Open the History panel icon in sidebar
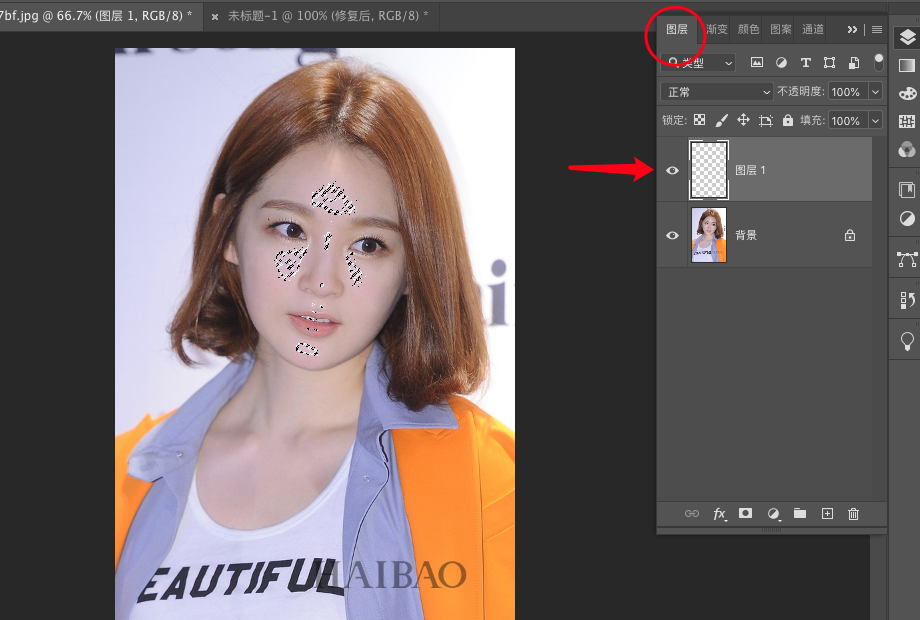The width and height of the screenshot is (920, 620). click(907, 300)
